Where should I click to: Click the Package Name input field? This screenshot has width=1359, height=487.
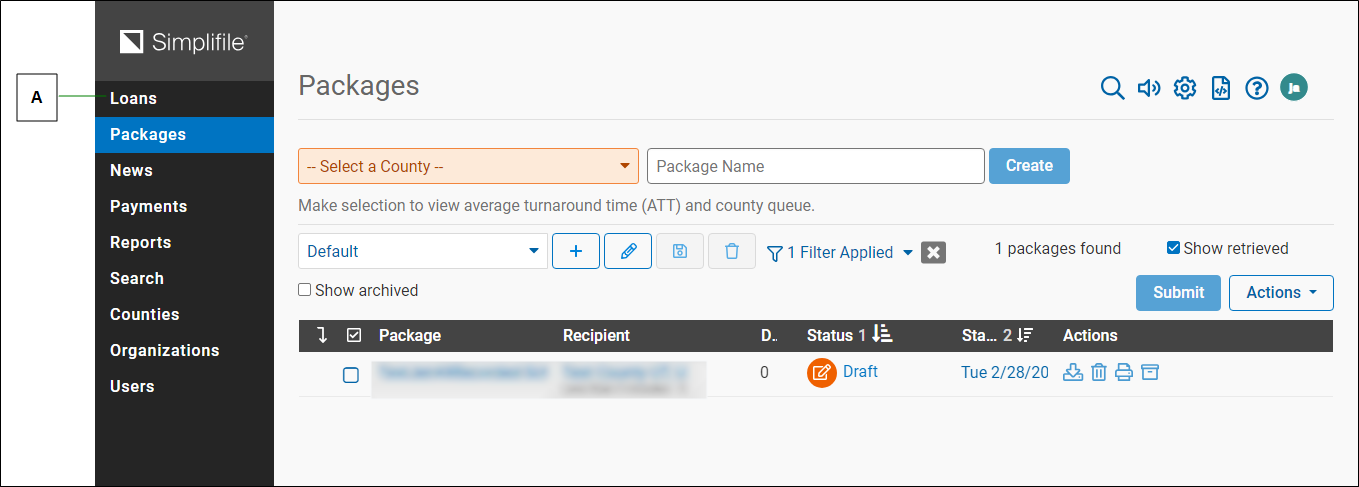pos(816,166)
